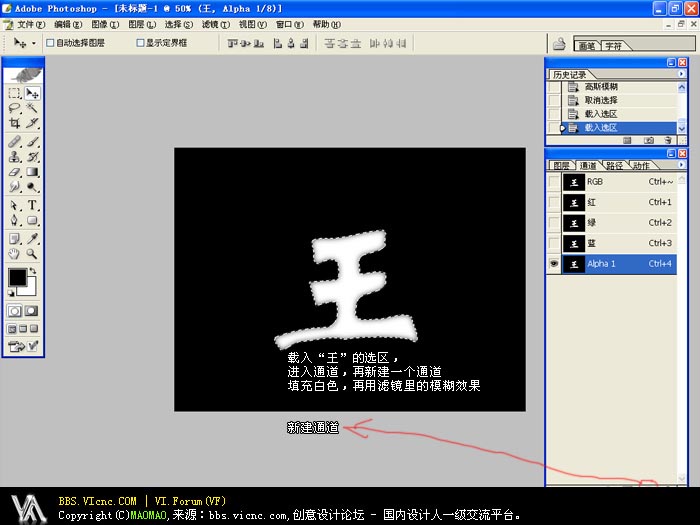Select the Hand tool

(x=15, y=254)
